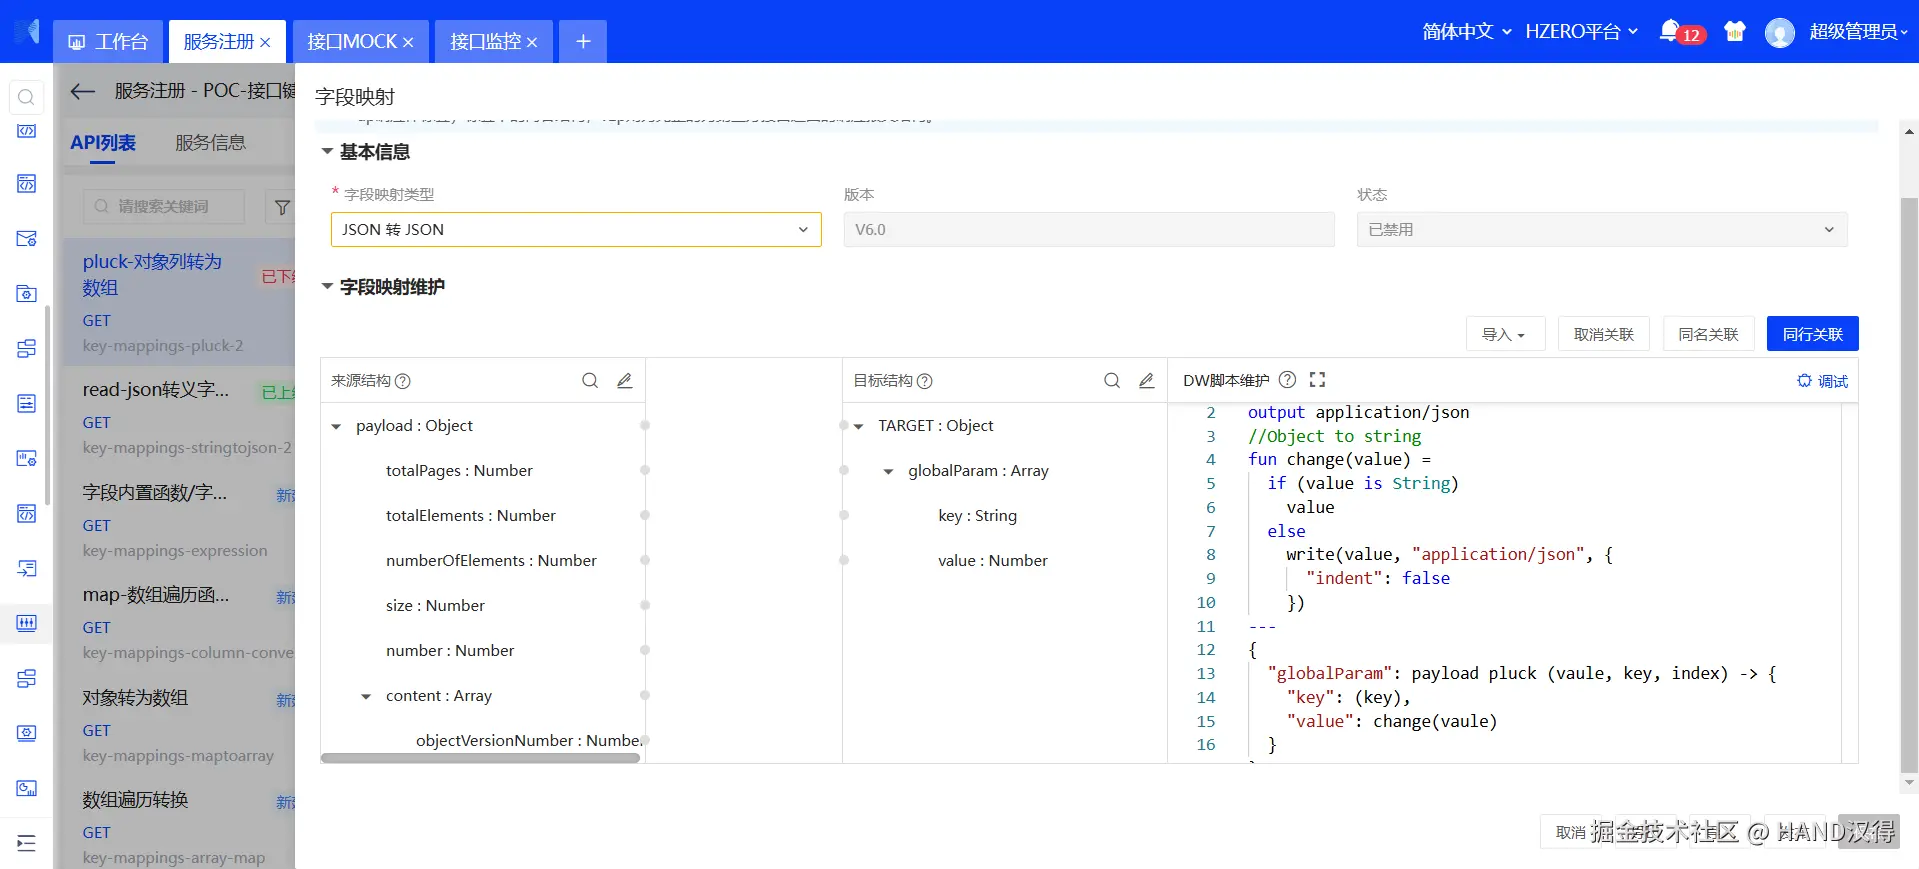Open the HZERO平台 tenant dropdown

[x=1581, y=32]
